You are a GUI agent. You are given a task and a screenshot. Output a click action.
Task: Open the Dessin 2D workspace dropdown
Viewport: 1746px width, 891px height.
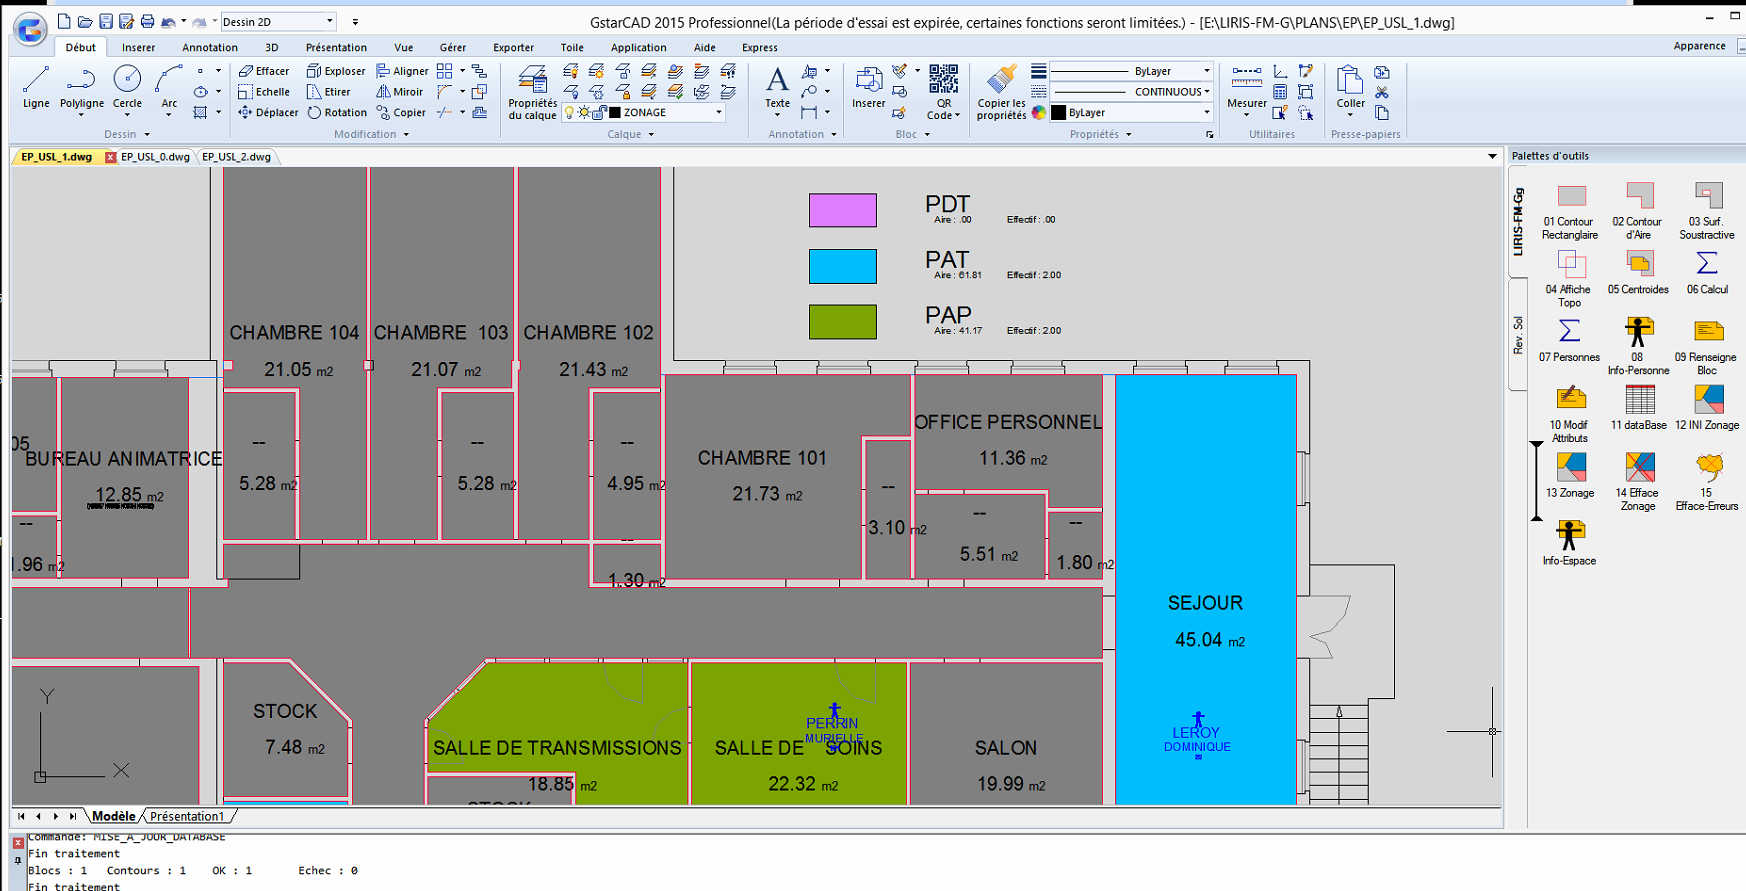coord(329,22)
